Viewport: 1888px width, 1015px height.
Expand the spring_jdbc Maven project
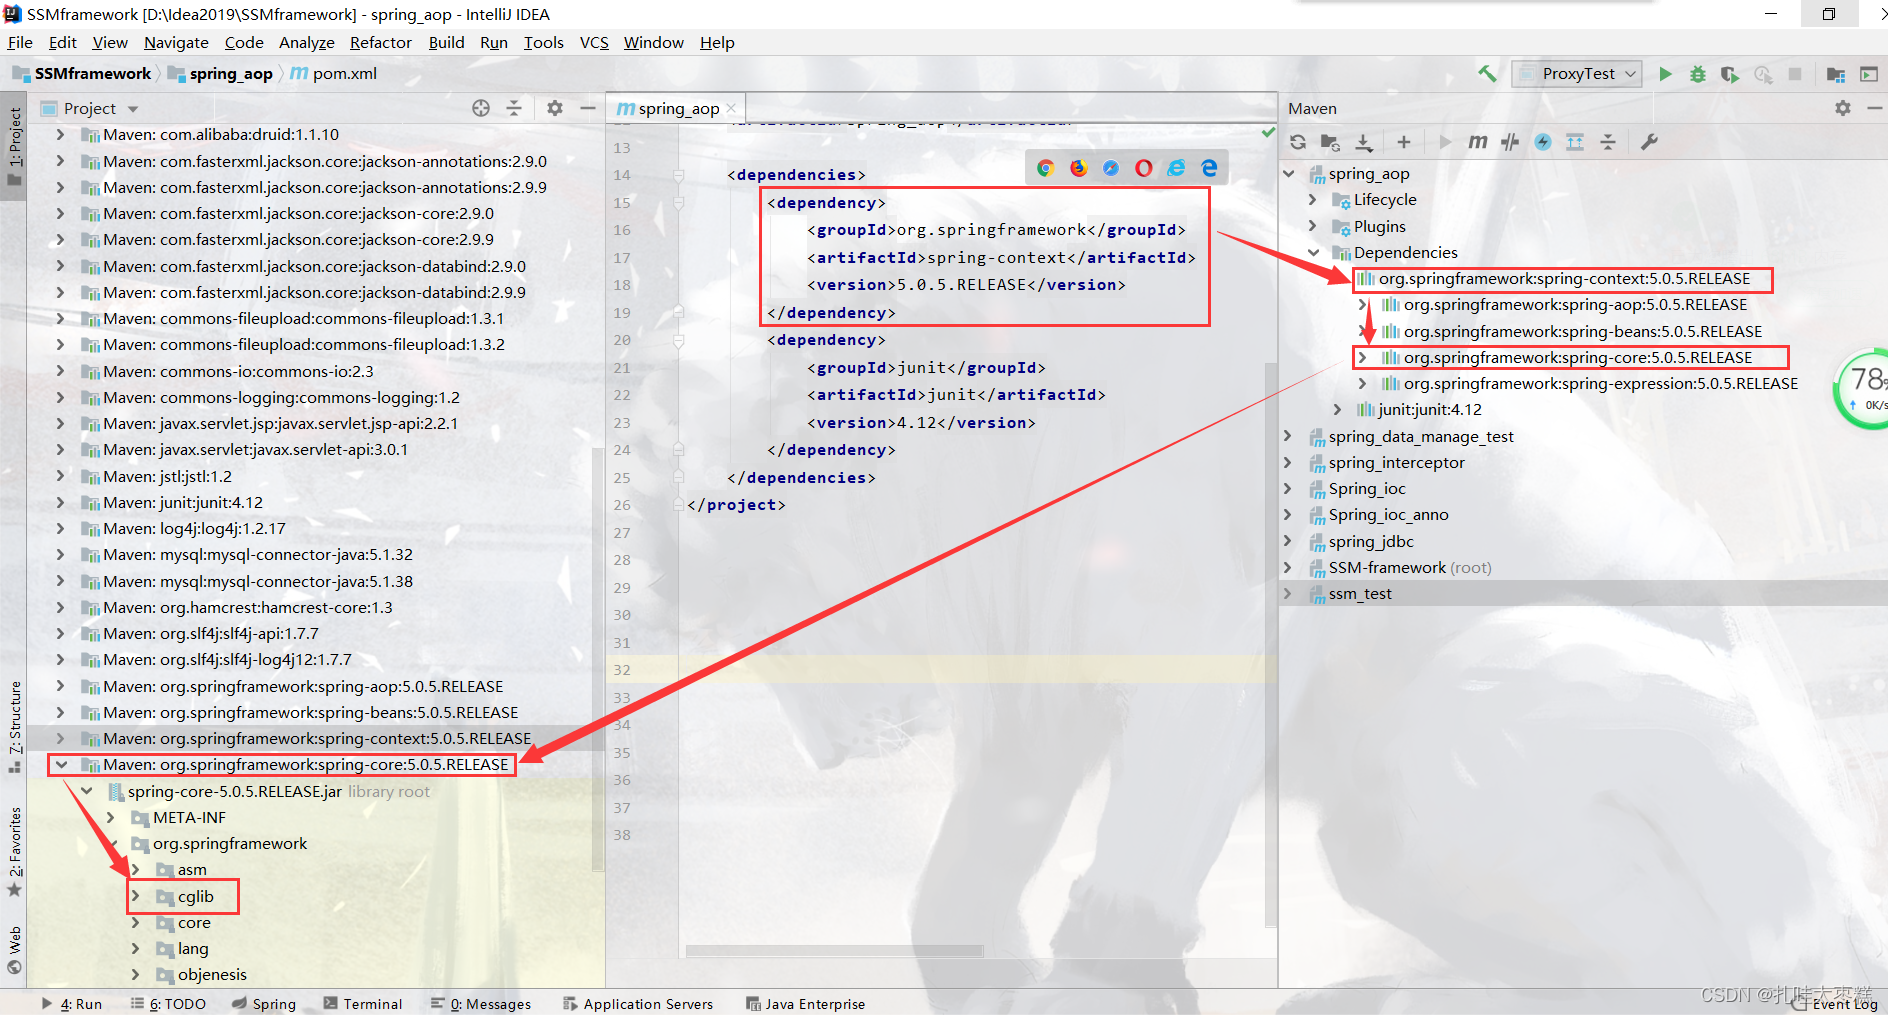pyautogui.click(x=1289, y=541)
